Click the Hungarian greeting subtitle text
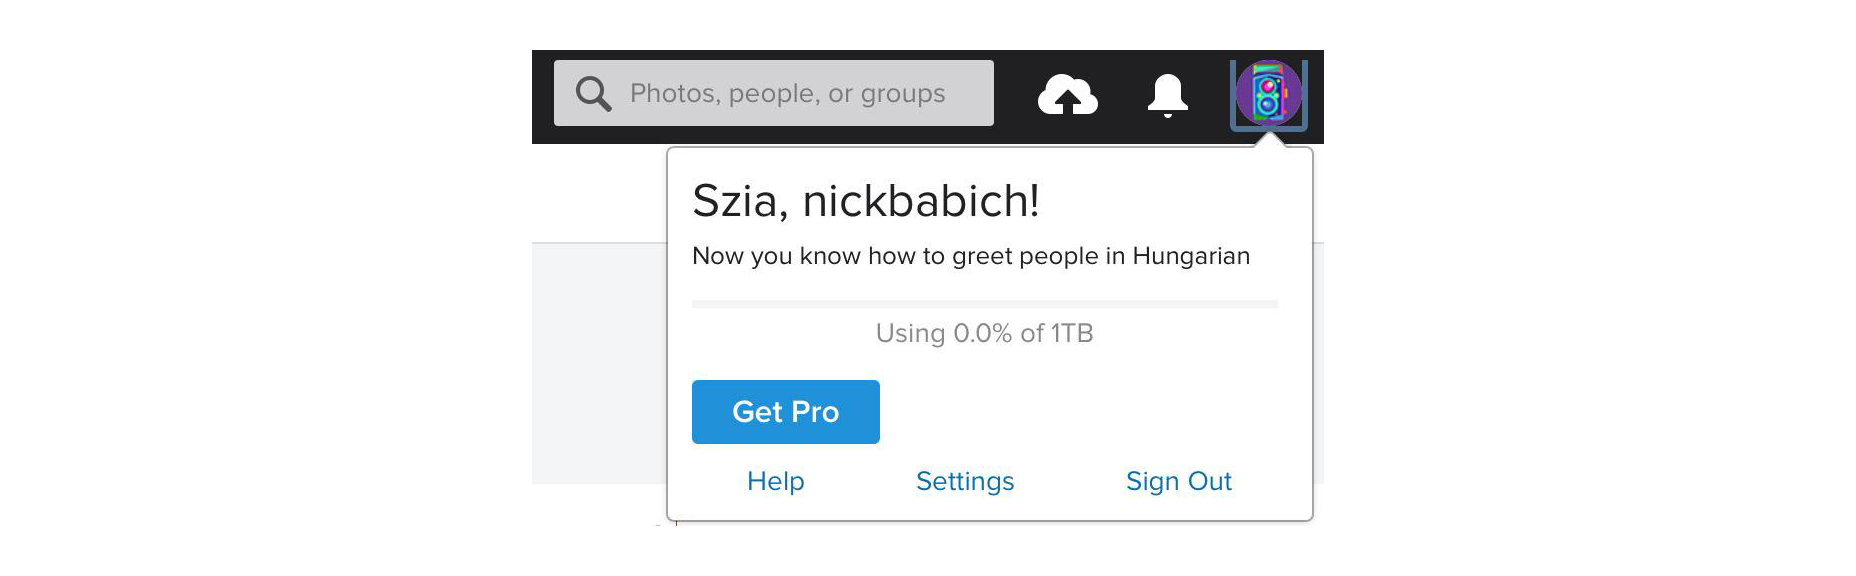Screen dimensions: 1856x576 tap(970, 256)
